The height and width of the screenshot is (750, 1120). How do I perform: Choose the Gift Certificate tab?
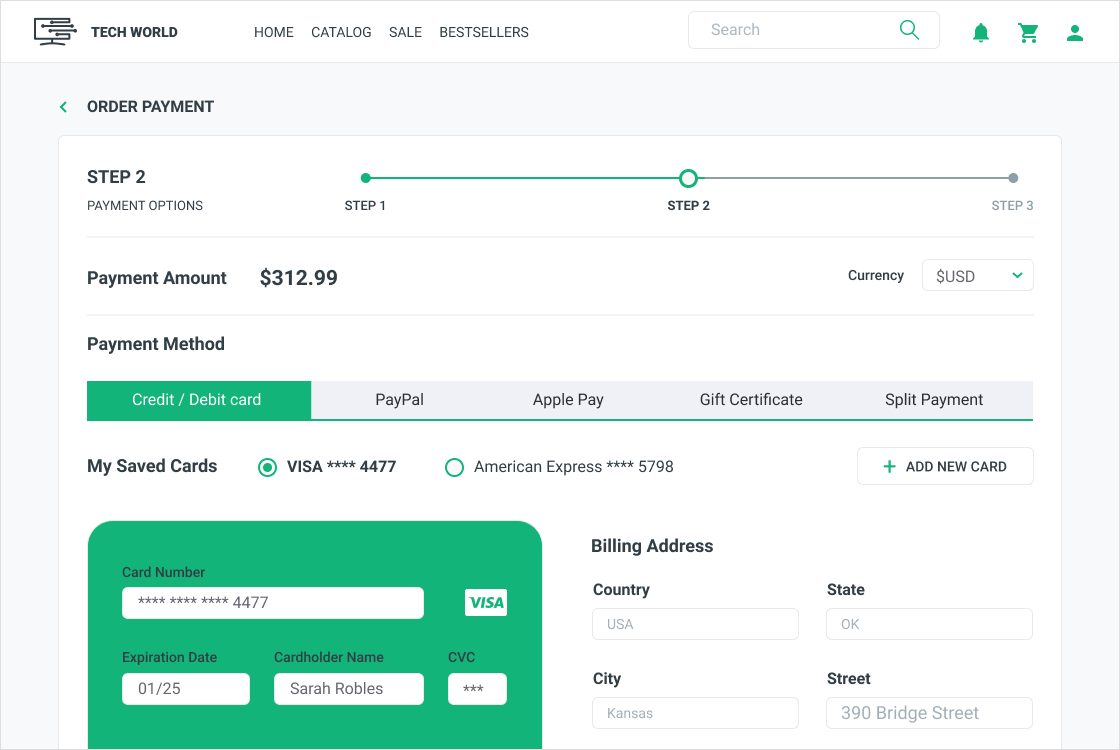point(751,400)
